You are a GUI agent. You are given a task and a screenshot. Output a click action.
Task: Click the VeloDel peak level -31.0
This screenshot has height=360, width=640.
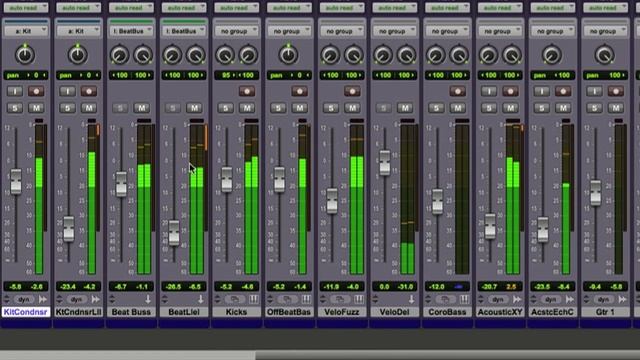pos(406,287)
